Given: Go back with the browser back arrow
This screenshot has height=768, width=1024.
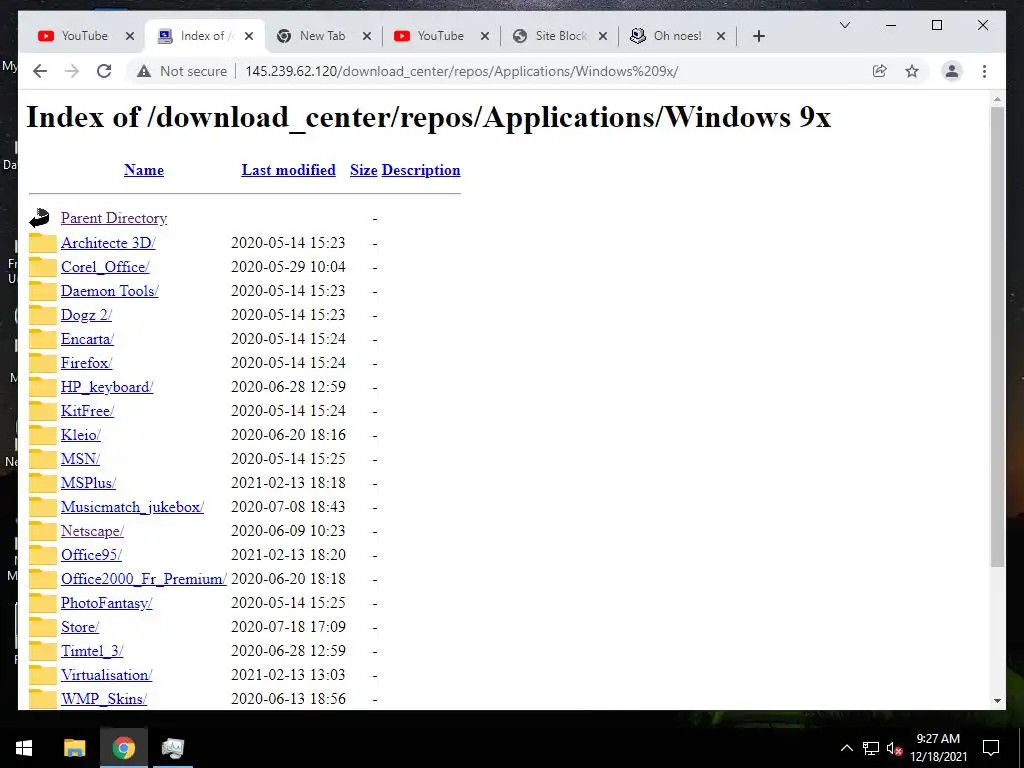Looking at the screenshot, I should [x=40, y=71].
